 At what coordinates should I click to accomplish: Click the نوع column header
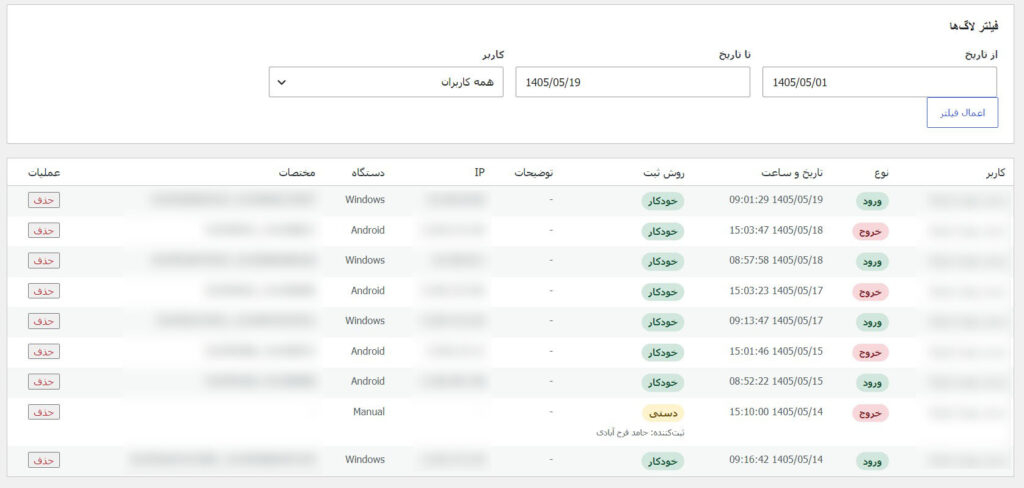882,173
